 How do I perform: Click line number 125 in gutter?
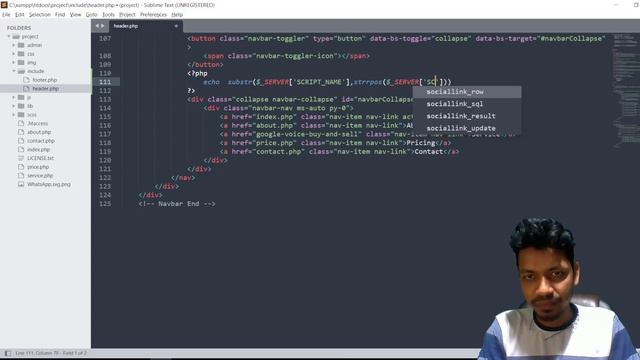click(x=105, y=204)
